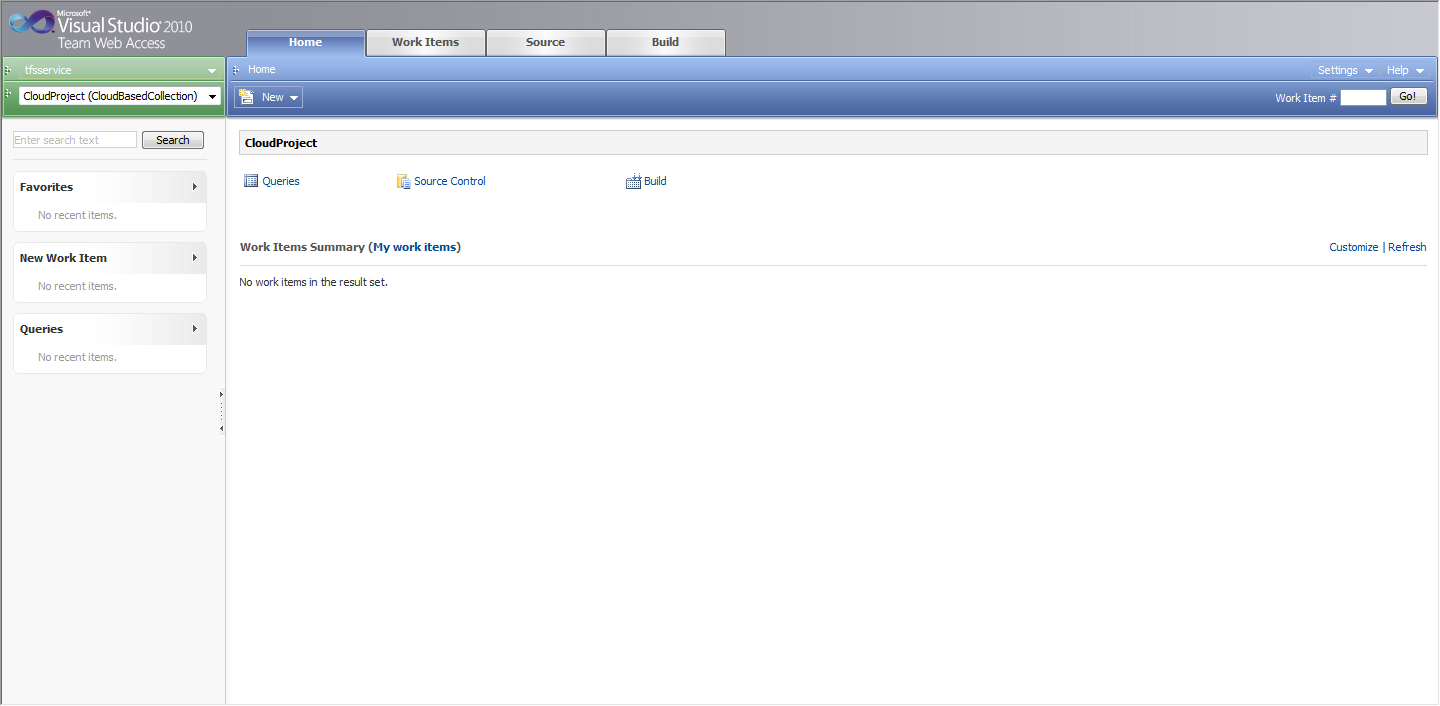Image resolution: width=1440 pixels, height=706 pixels.
Task: Click the Home breadcrumb text
Action: pyautogui.click(x=262, y=69)
